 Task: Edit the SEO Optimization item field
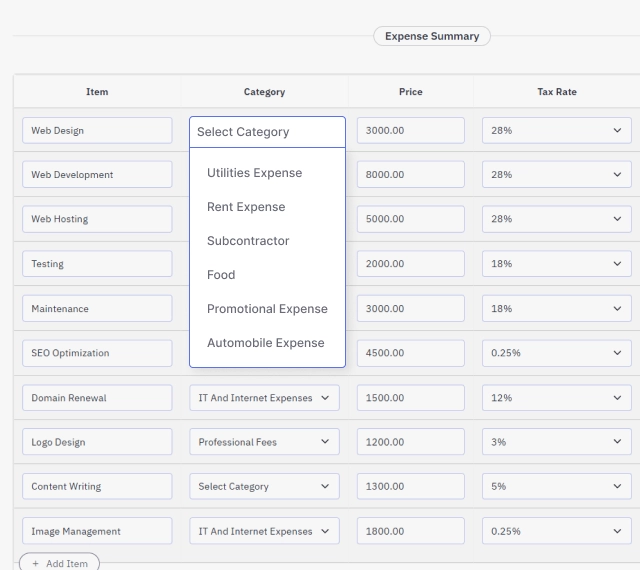click(x=97, y=353)
